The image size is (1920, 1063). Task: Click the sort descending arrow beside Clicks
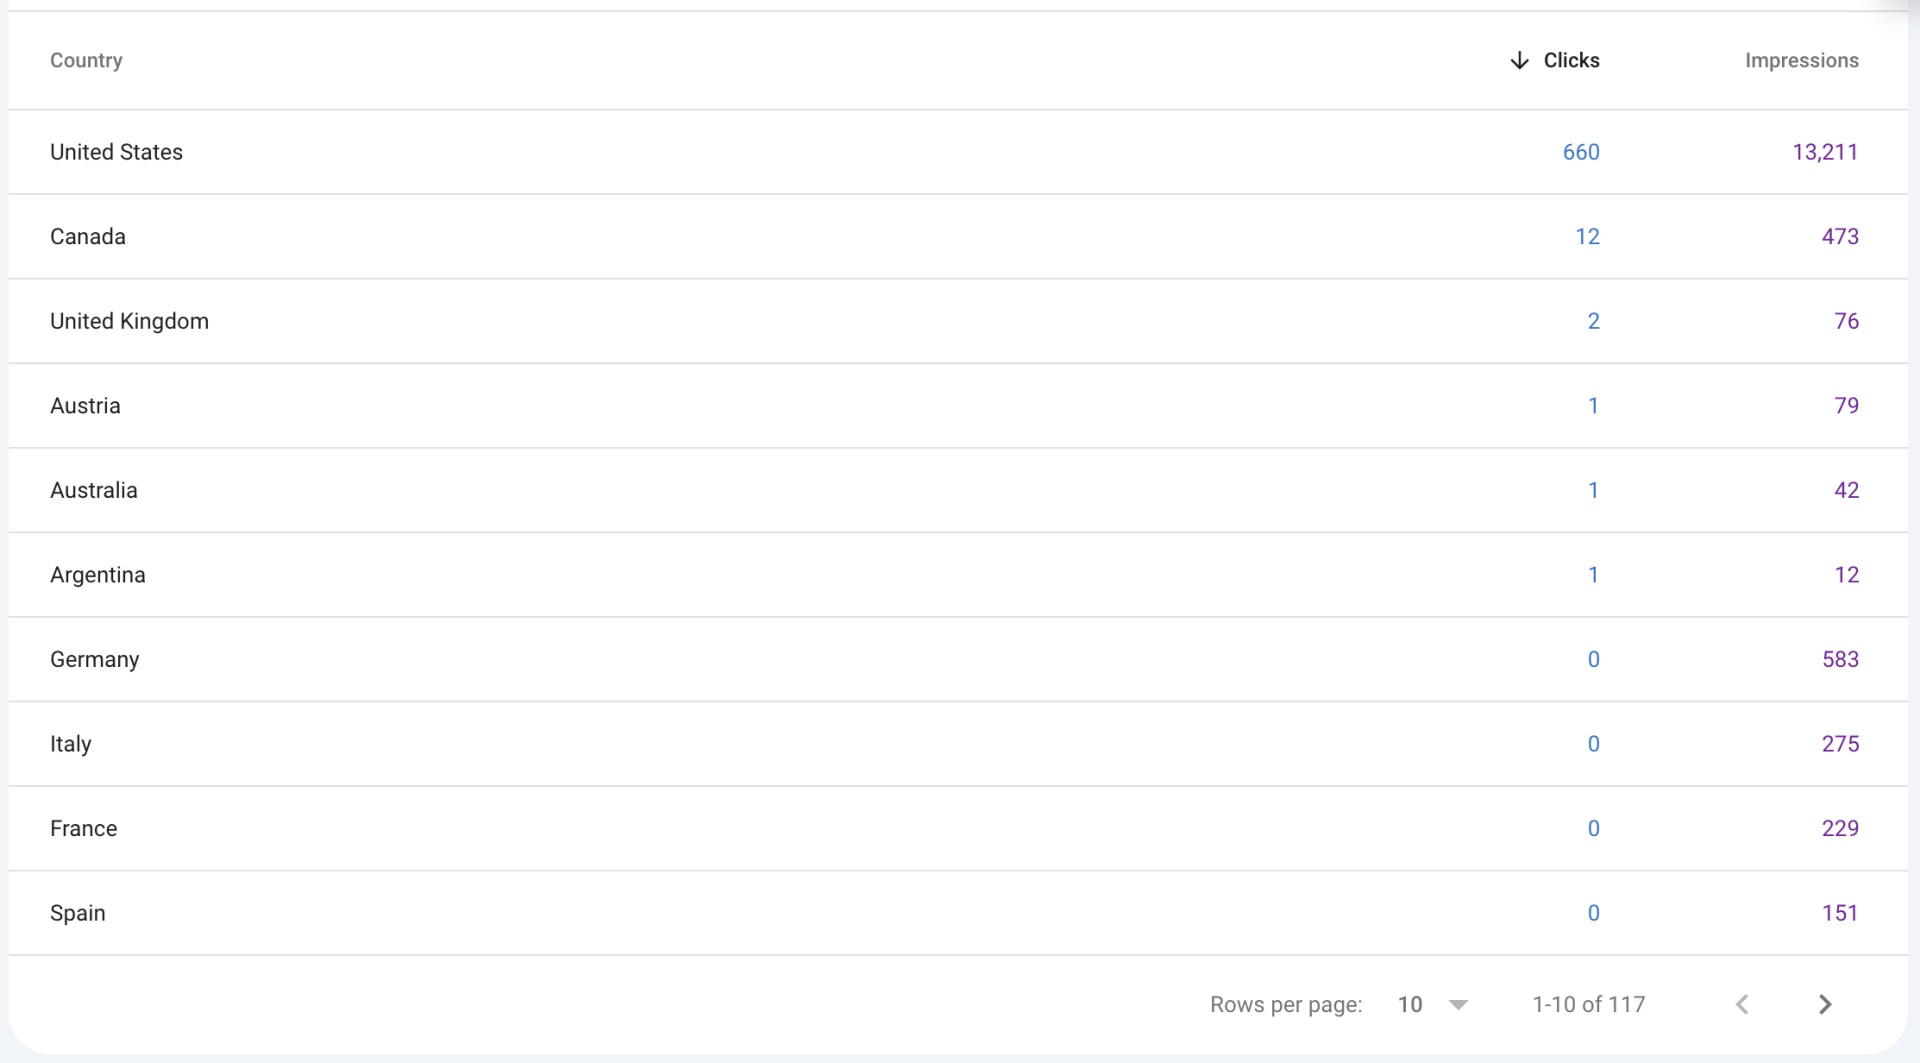point(1519,61)
